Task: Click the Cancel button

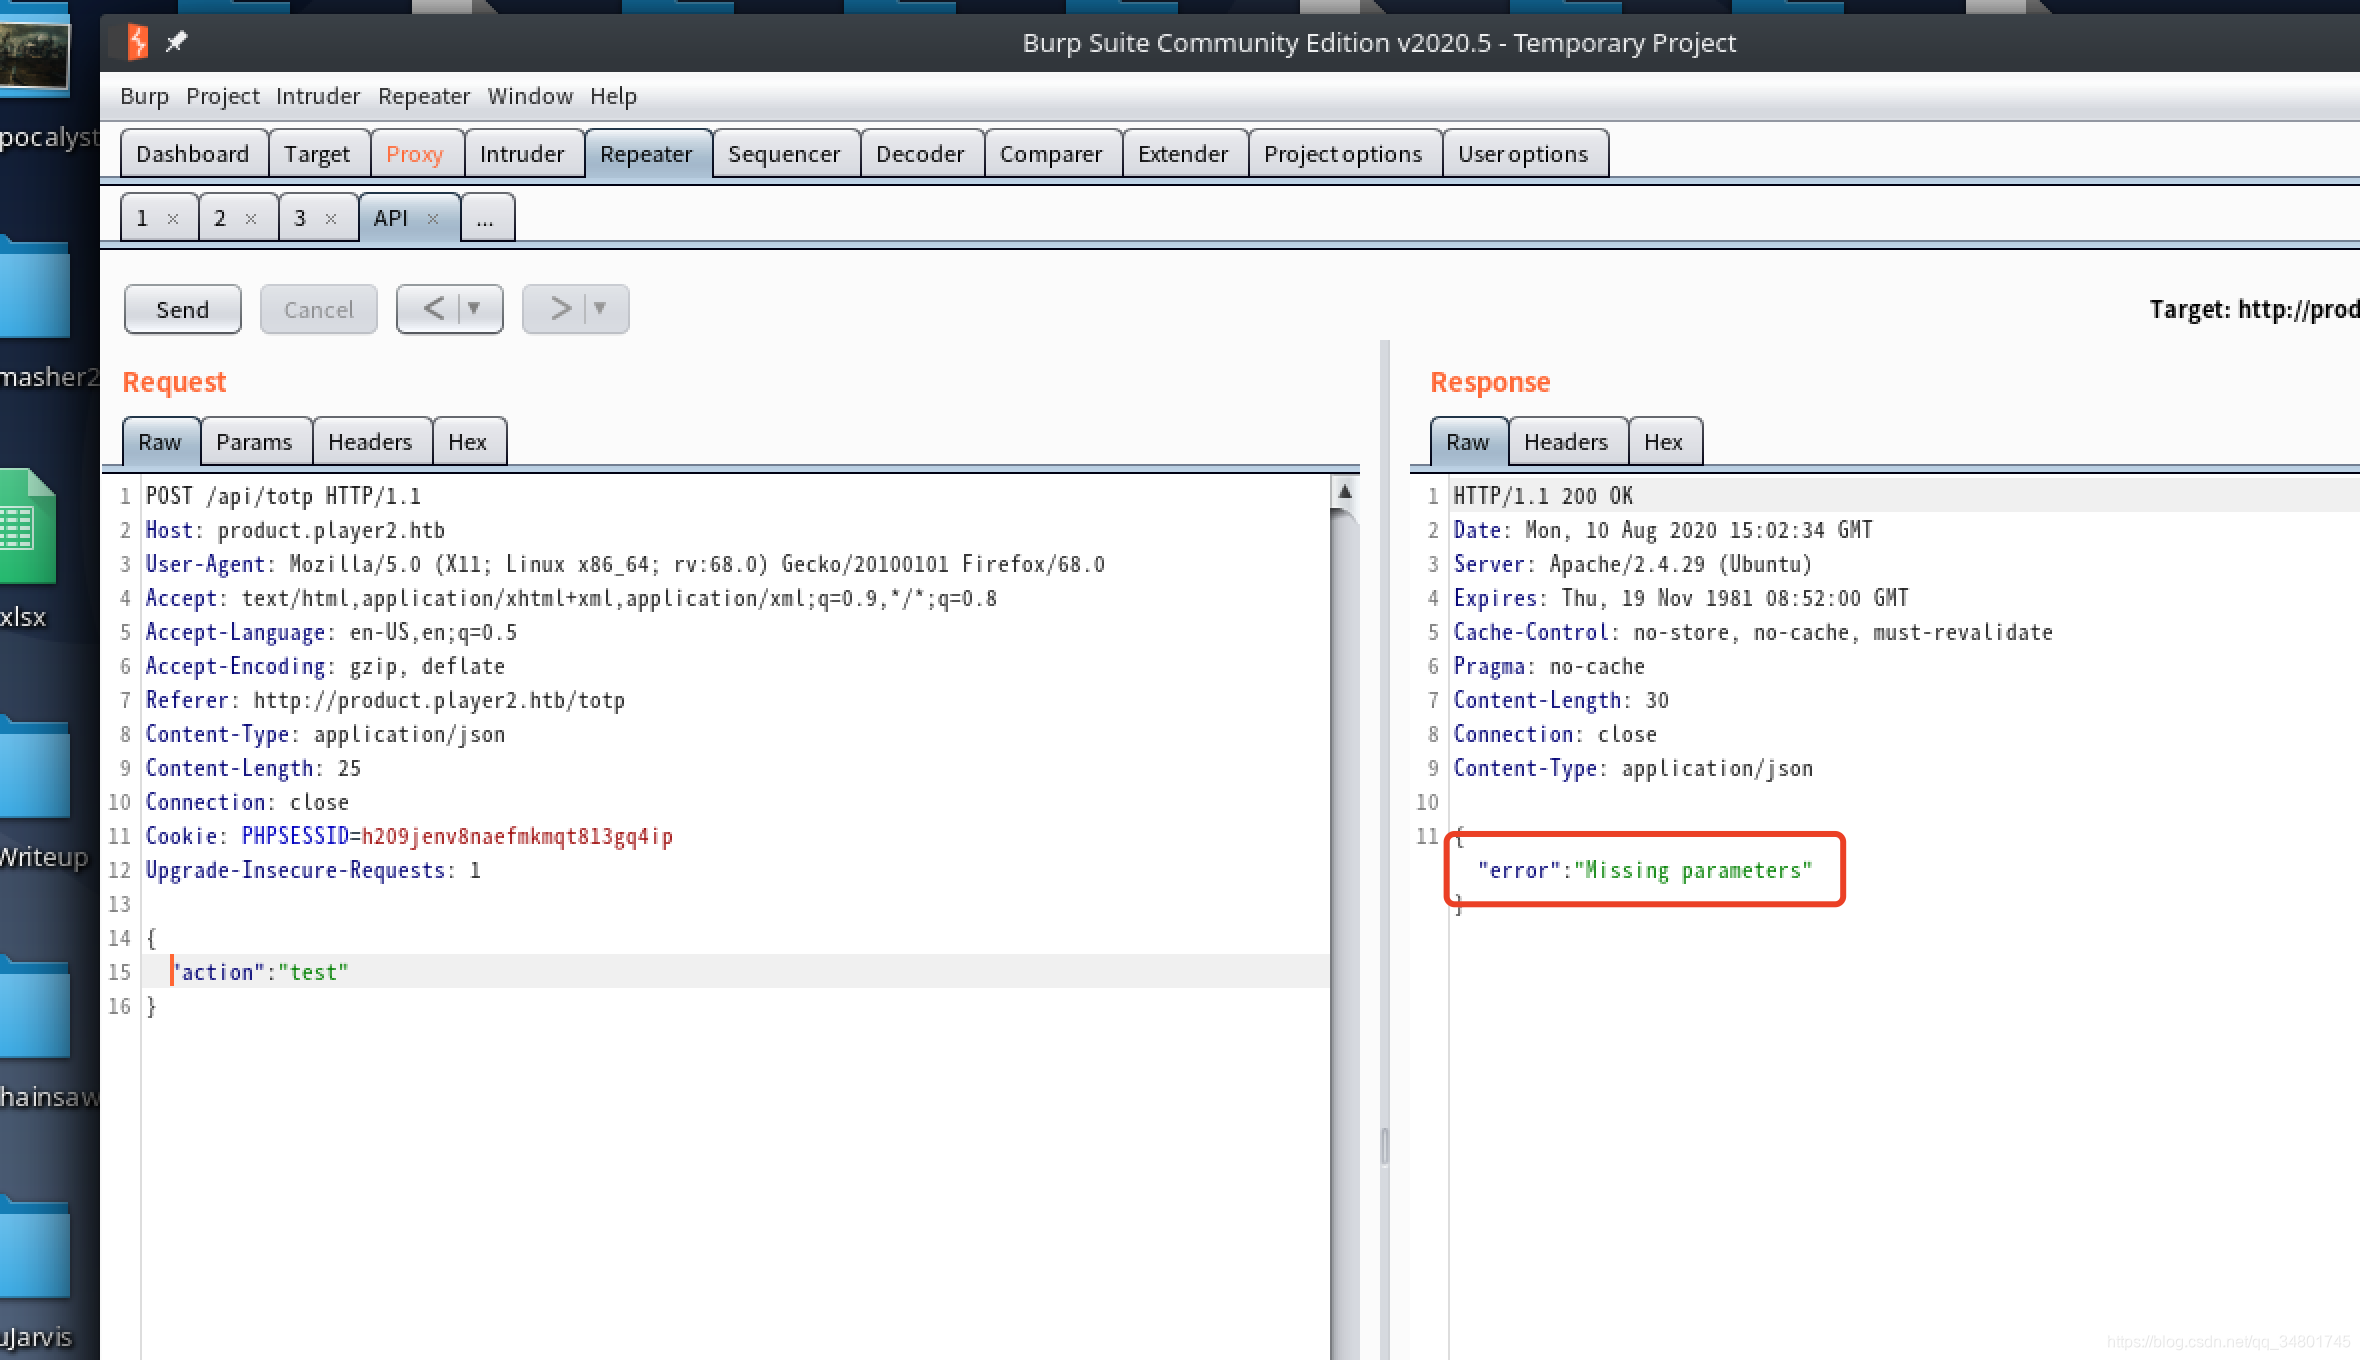Action: click(318, 309)
